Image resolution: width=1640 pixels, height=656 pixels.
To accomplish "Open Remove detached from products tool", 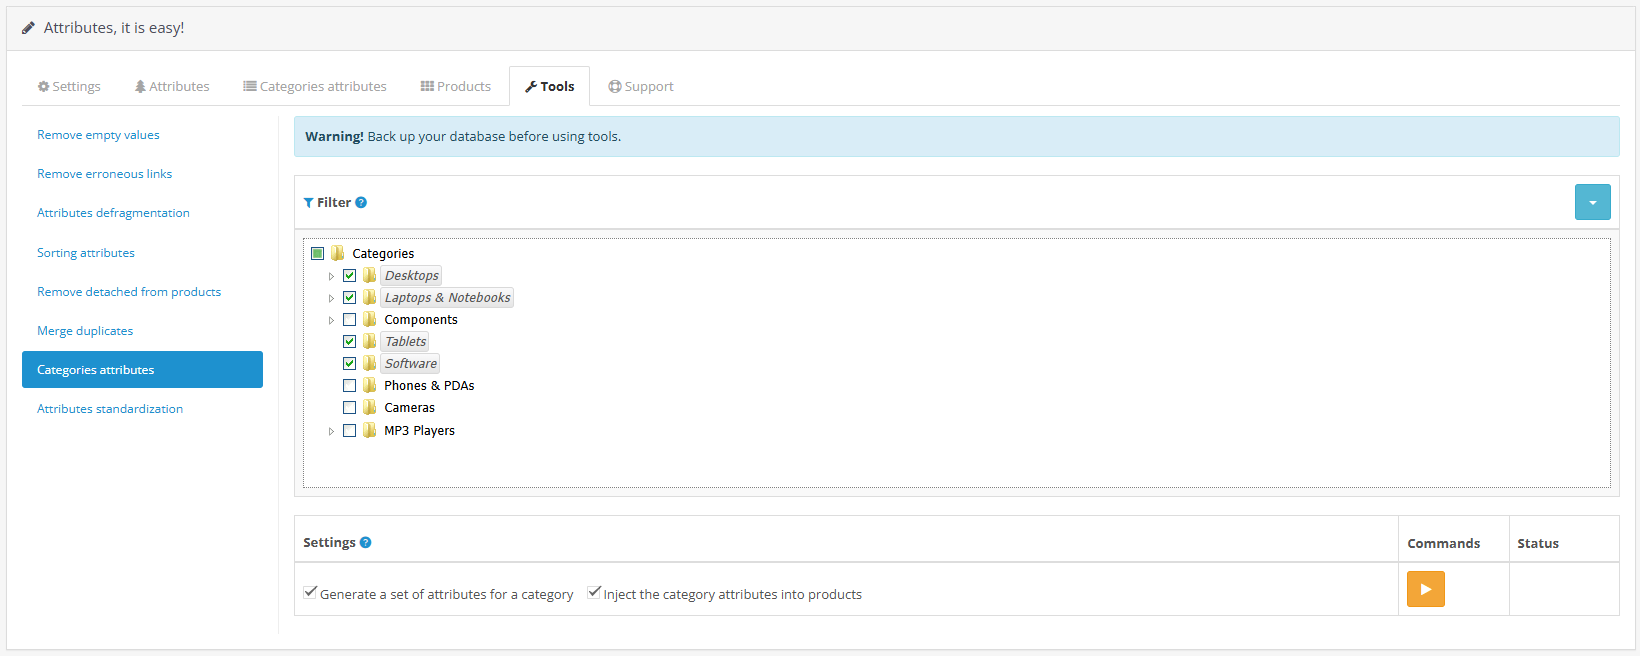I will click(129, 292).
